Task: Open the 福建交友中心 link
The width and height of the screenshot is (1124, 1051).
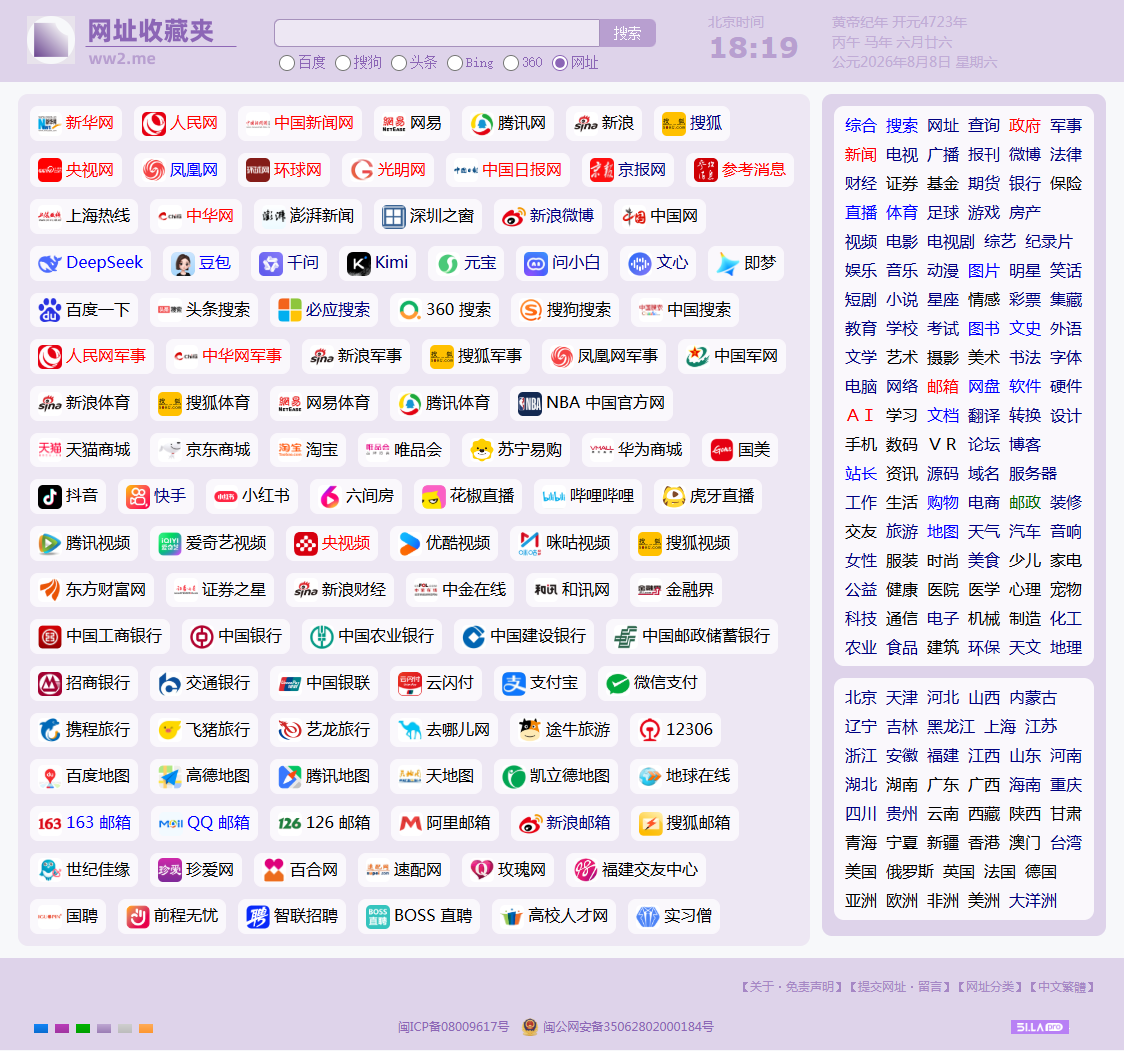Action: [x=636, y=870]
